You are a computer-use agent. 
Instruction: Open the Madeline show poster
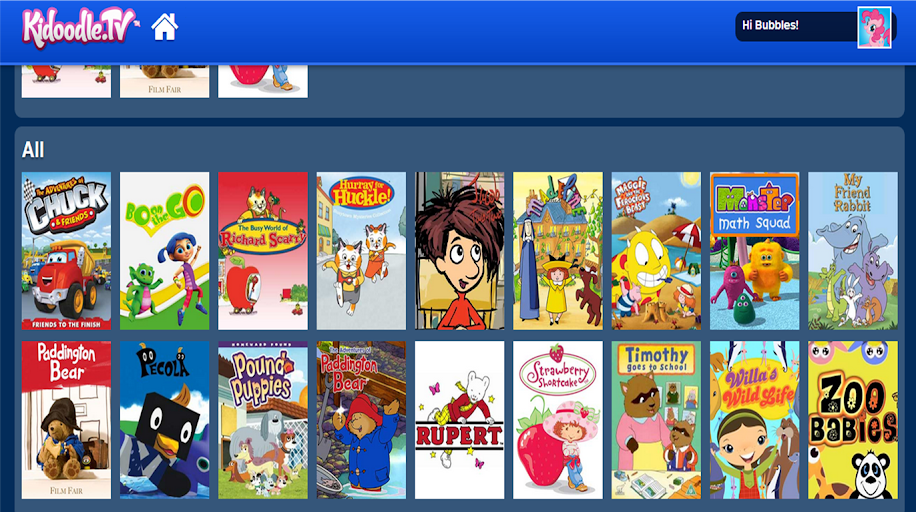pyautogui.click(x=557, y=251)
